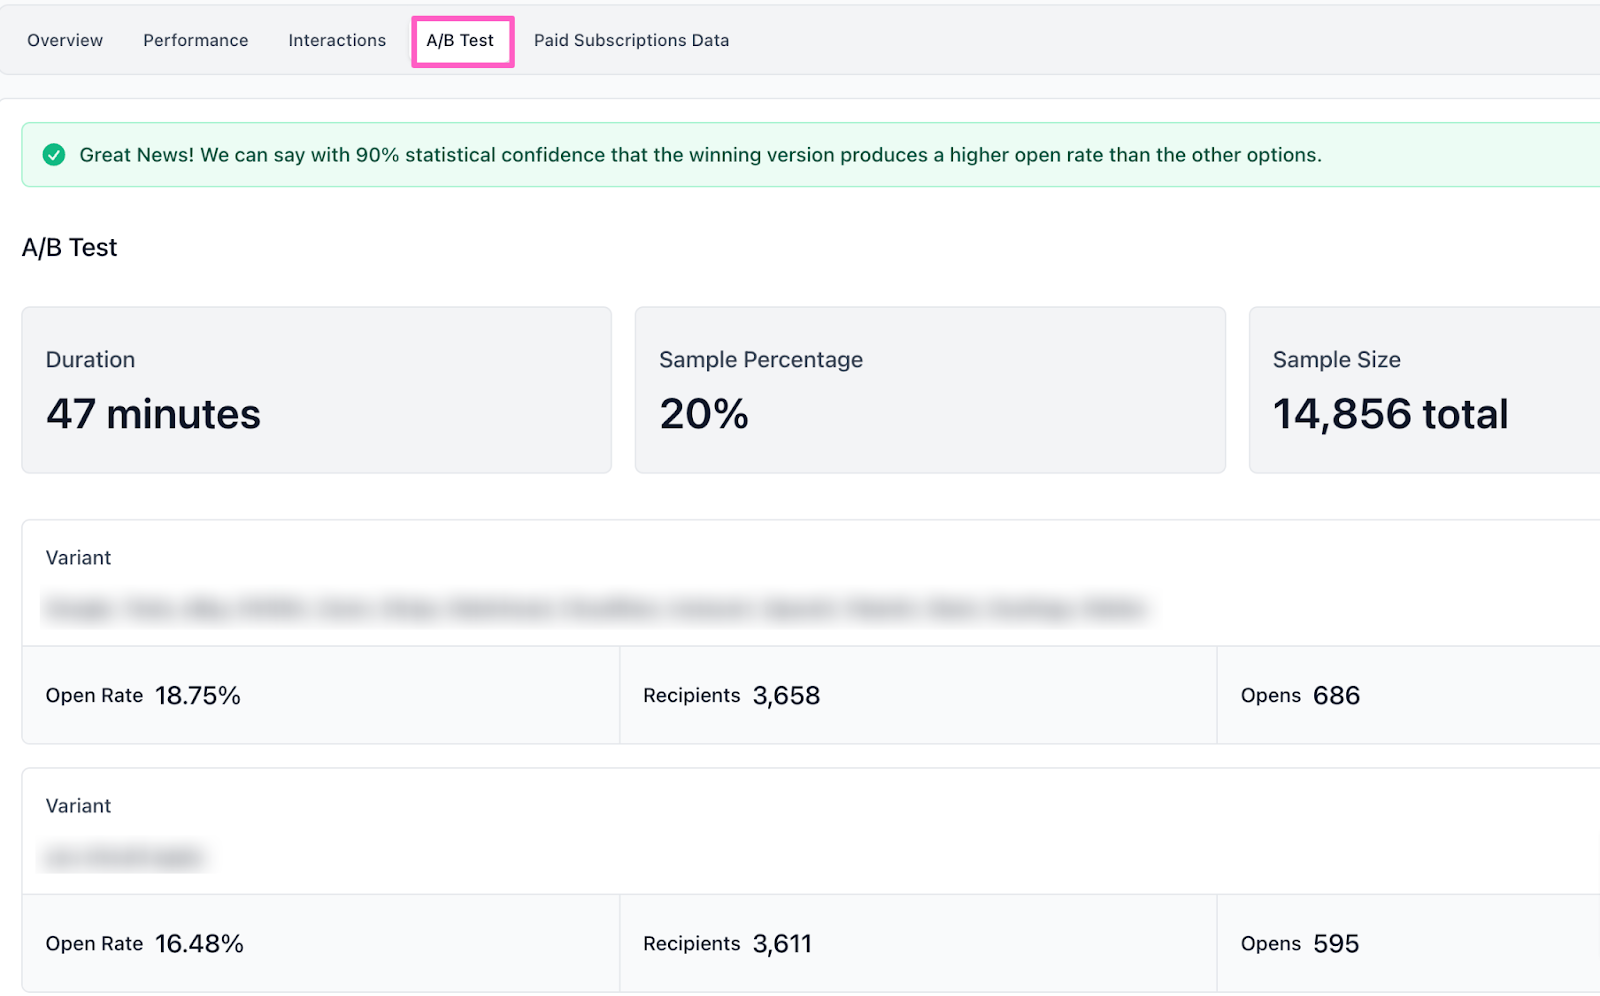Open the Overview tab

coord(65,41)
